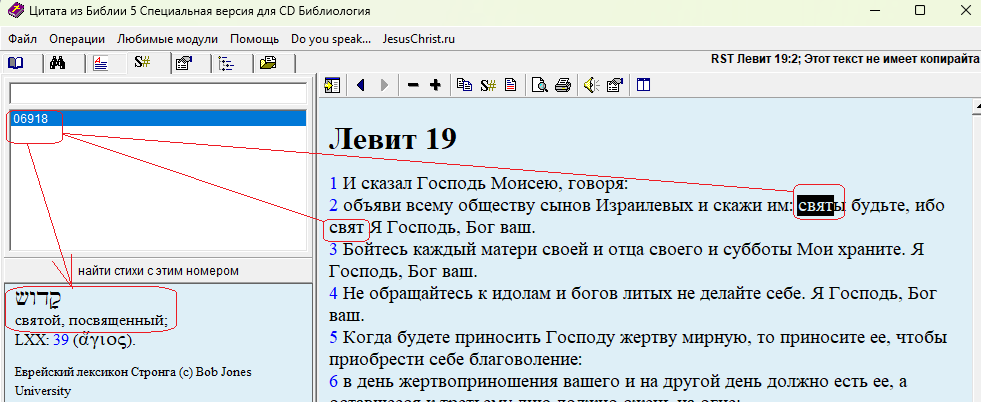Open print preview with magnifier page icon
This screenshot has width=981, height=402.
pos(540,85)
